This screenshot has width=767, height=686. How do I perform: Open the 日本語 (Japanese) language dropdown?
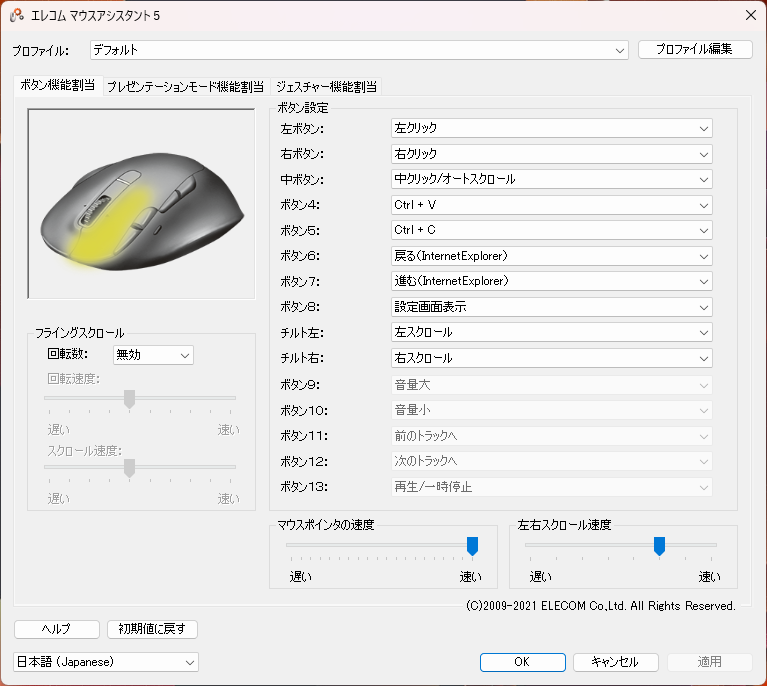tap(106, 662)
